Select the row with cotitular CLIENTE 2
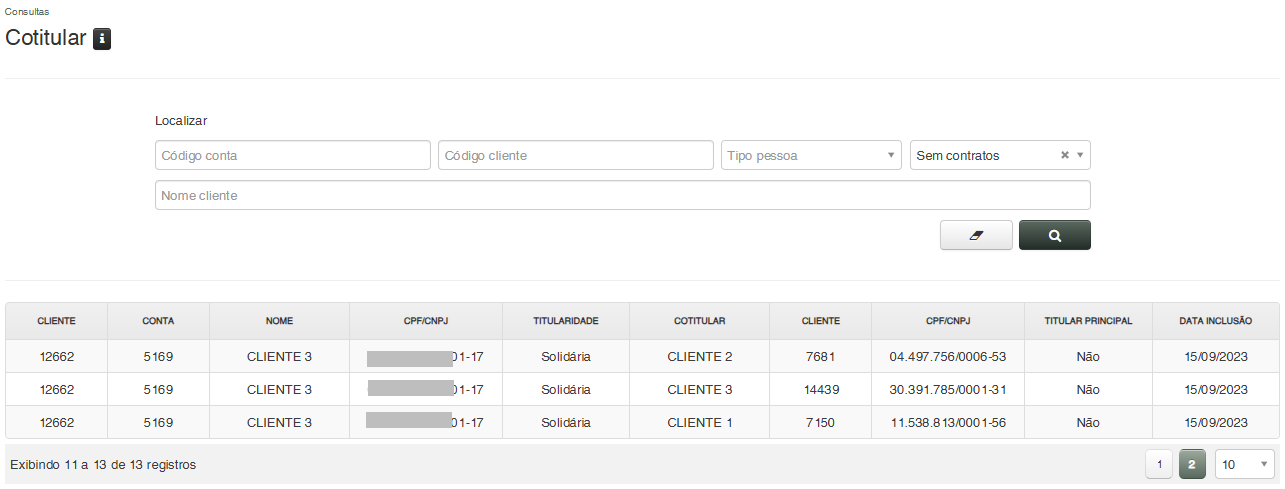1285x489 pixels. [700, 356]
